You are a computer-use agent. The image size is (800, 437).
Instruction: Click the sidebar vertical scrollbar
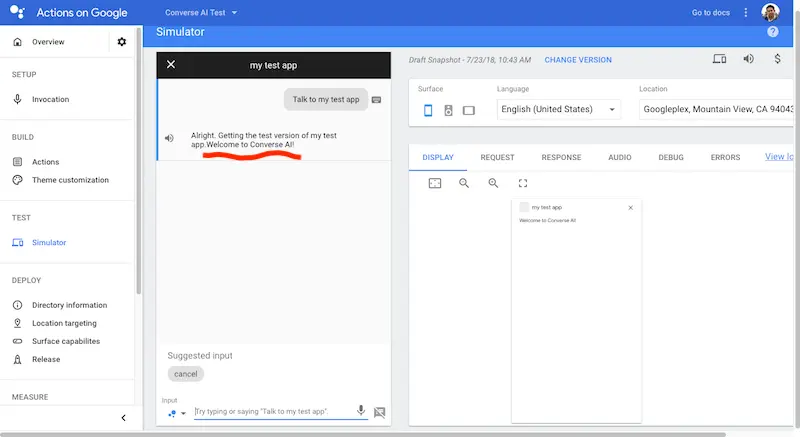[x=139, y=161]
